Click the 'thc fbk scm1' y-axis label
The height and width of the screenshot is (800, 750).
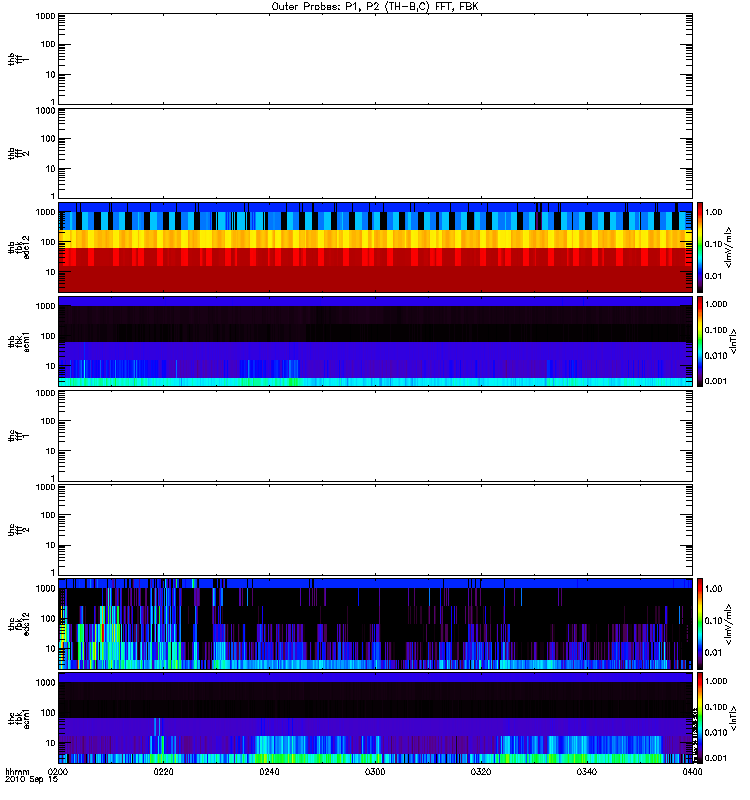(19, 718)
